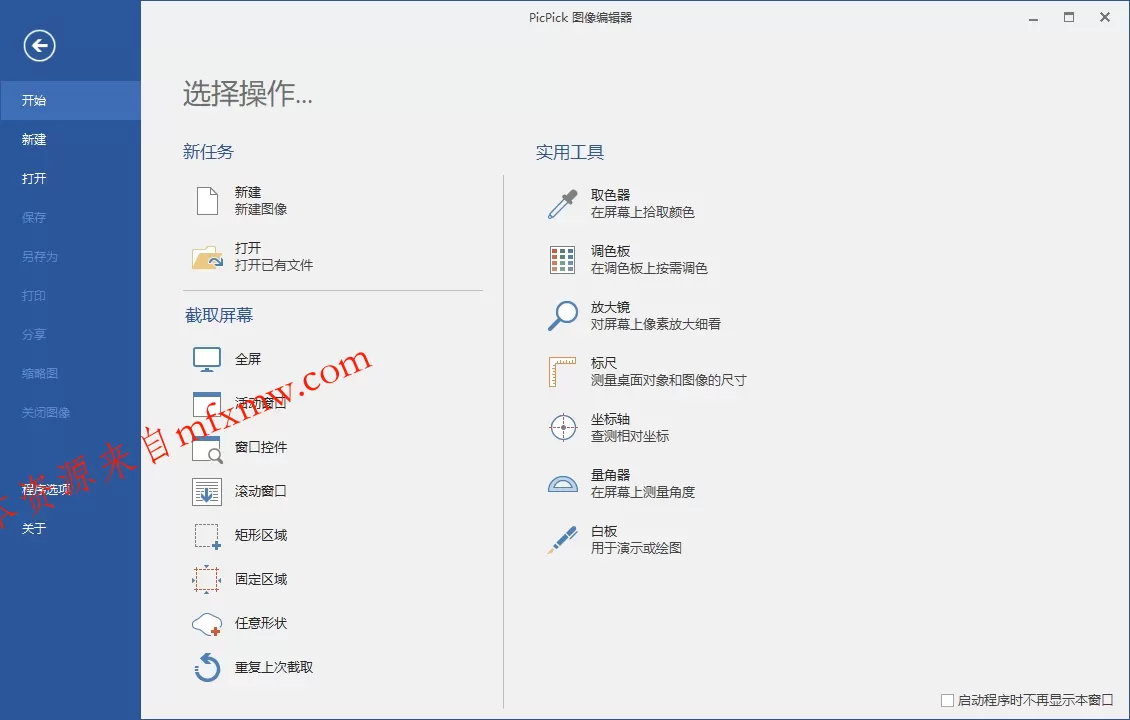Viewport: 1130px width, 720px height.
Task: Click the 取色器 eyedropper icon
Action: click(563, 204)
